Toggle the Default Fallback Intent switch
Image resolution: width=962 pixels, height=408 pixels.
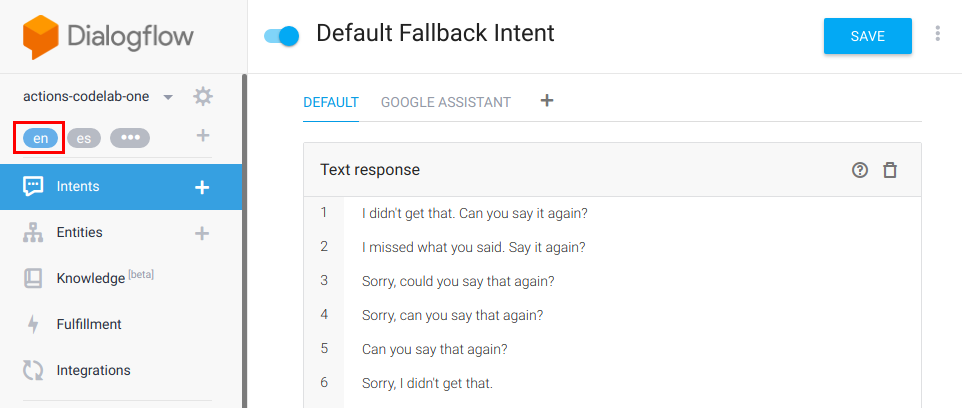(x=282, y=36)
